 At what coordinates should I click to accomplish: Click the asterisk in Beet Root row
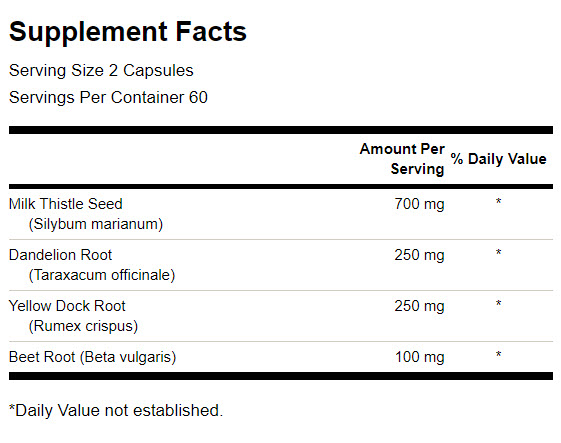tap(498, 355)
